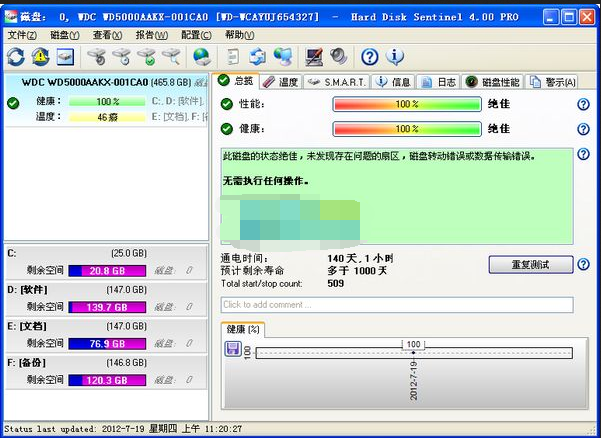601x438 pixels.
Task: Click the document report toolbar icon
Action: [233, 57]
